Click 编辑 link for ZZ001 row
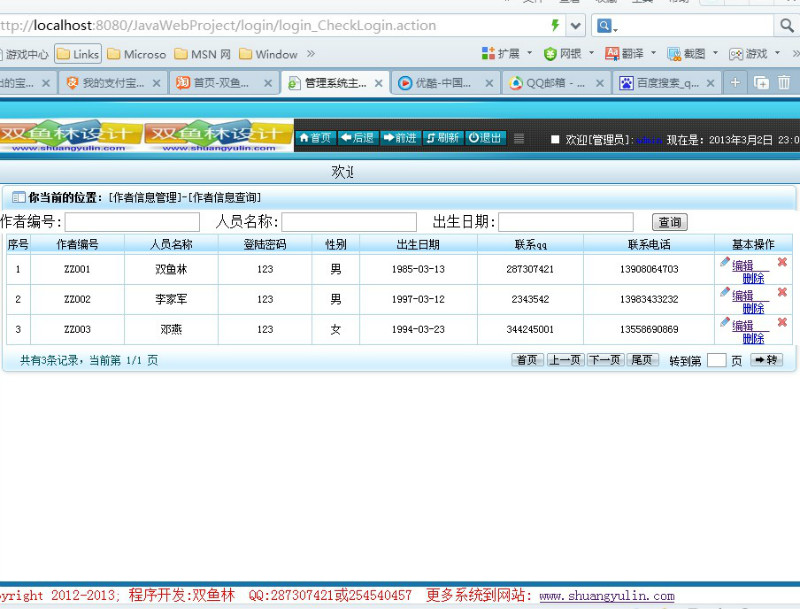Viewport: 800px width, 609px height. pyautogui.click(x=742, y=265)
